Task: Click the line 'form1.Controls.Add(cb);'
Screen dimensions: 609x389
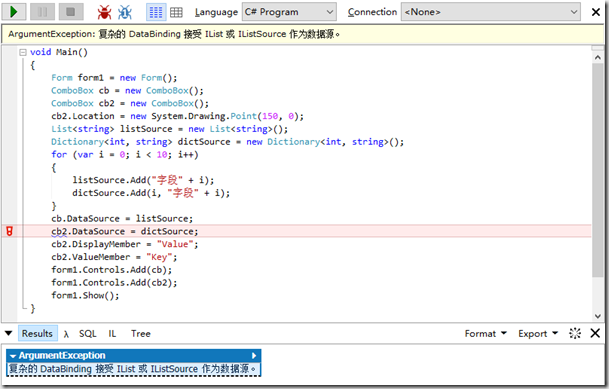Action: coord(111,270)
